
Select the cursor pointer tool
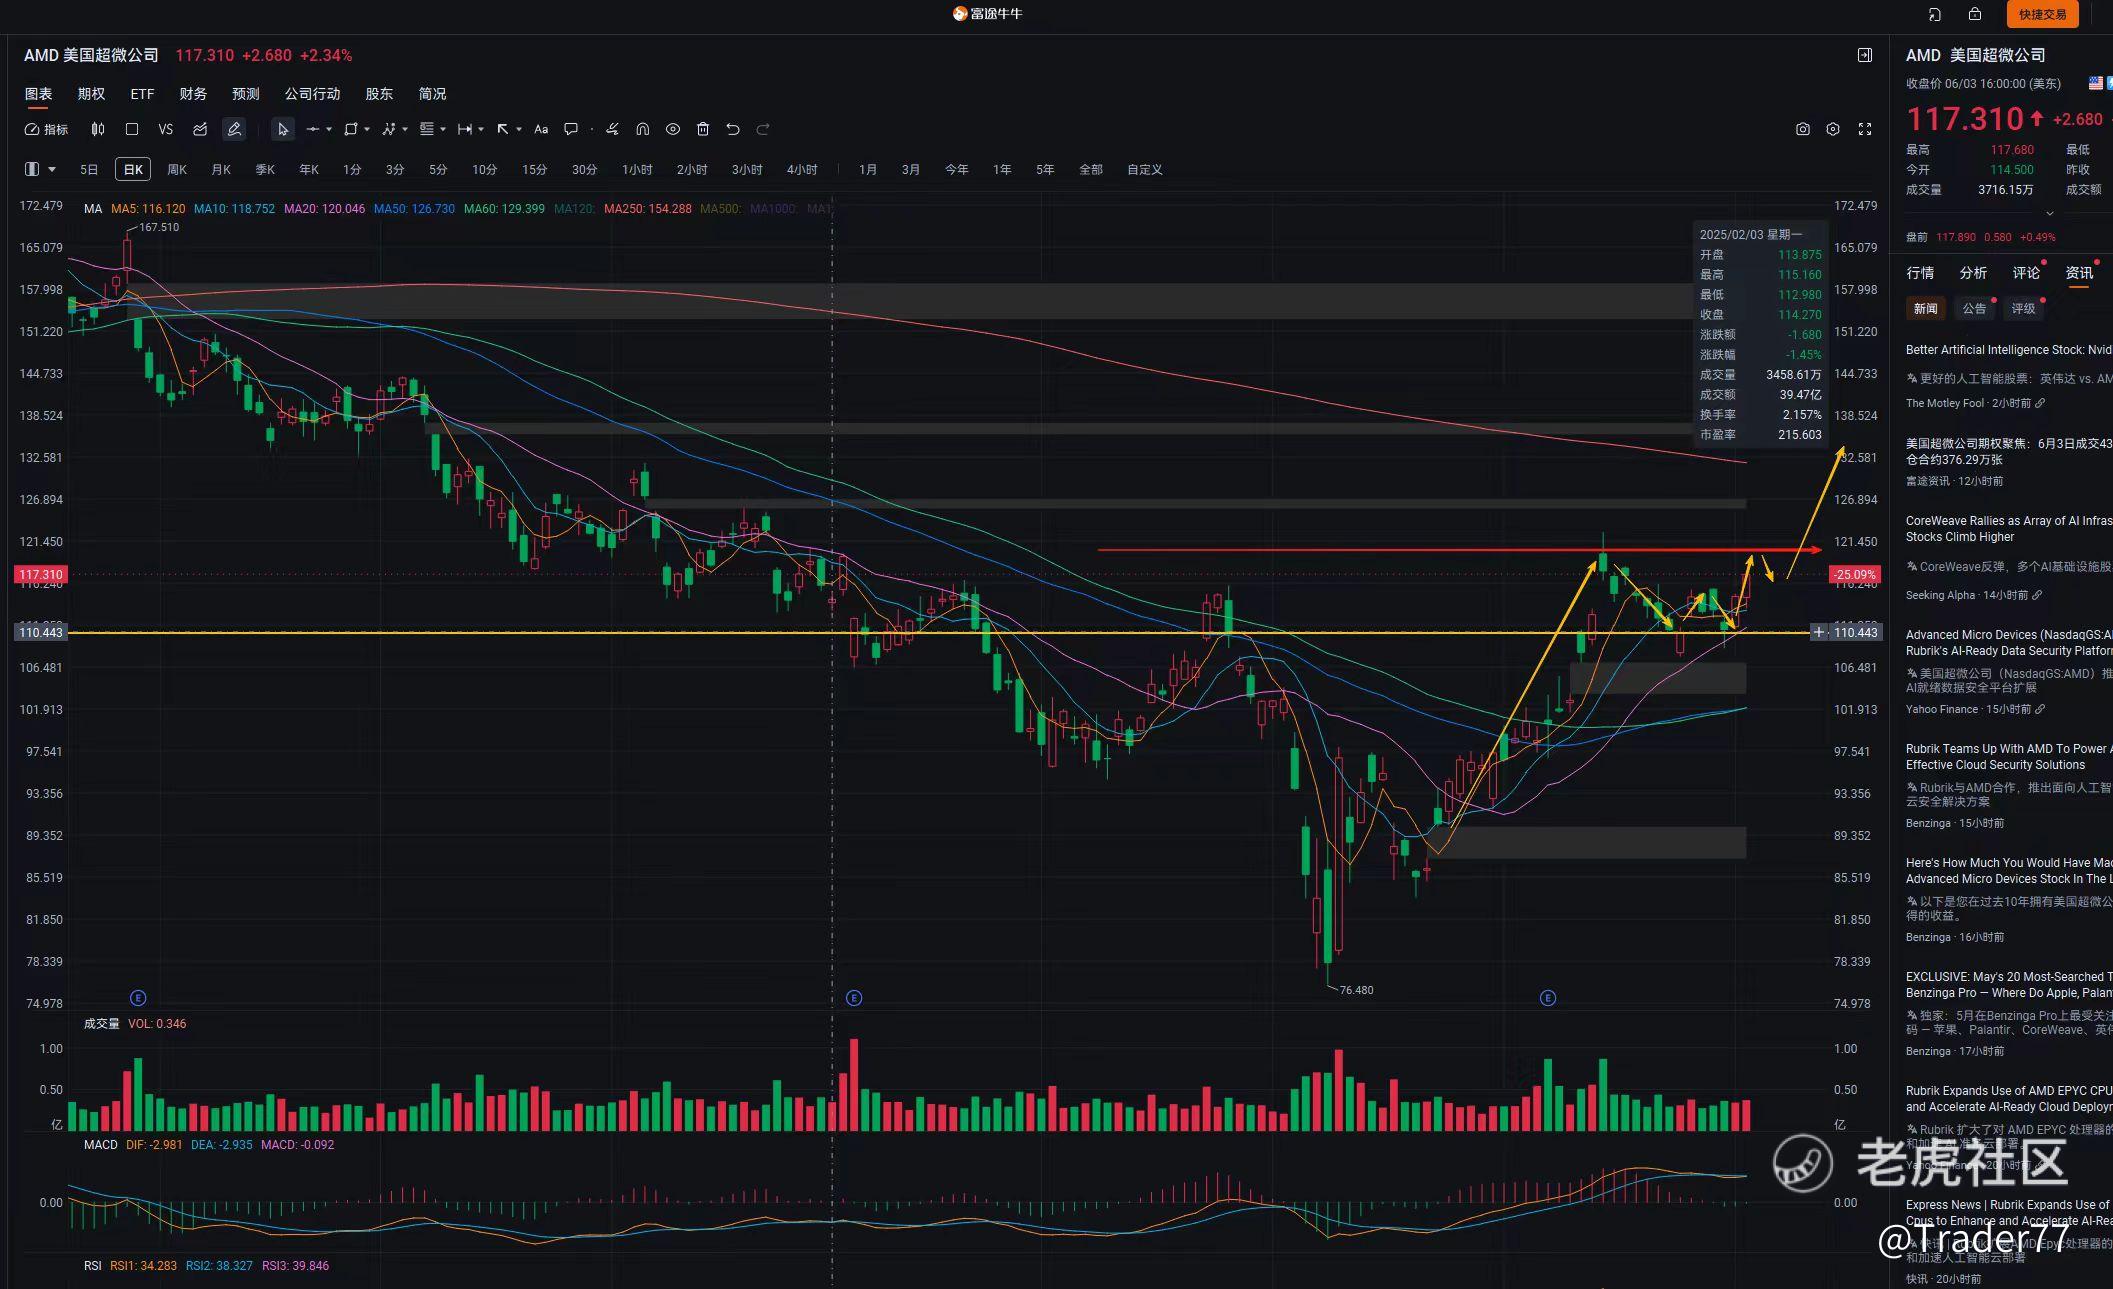283,129
